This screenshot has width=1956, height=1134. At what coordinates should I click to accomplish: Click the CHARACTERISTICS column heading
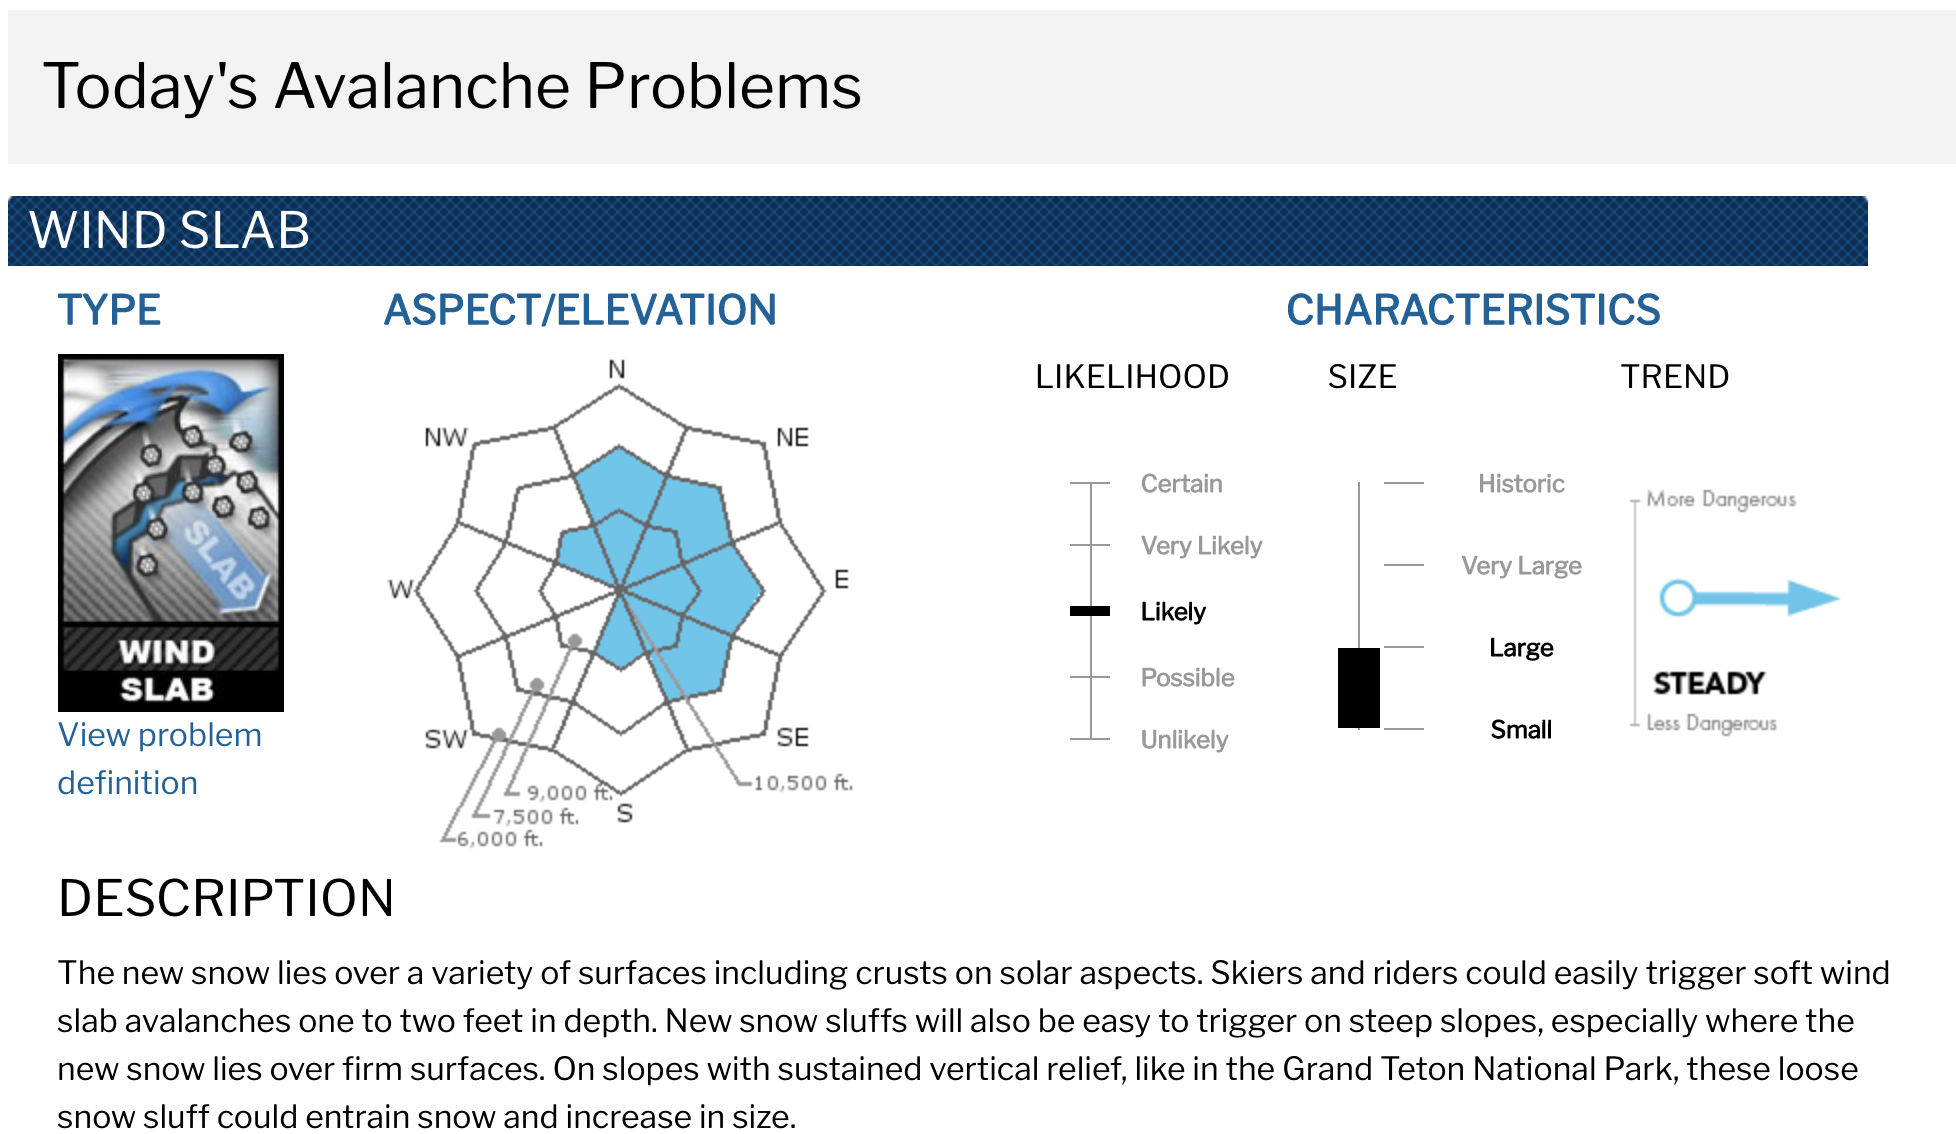[1473, 310]
